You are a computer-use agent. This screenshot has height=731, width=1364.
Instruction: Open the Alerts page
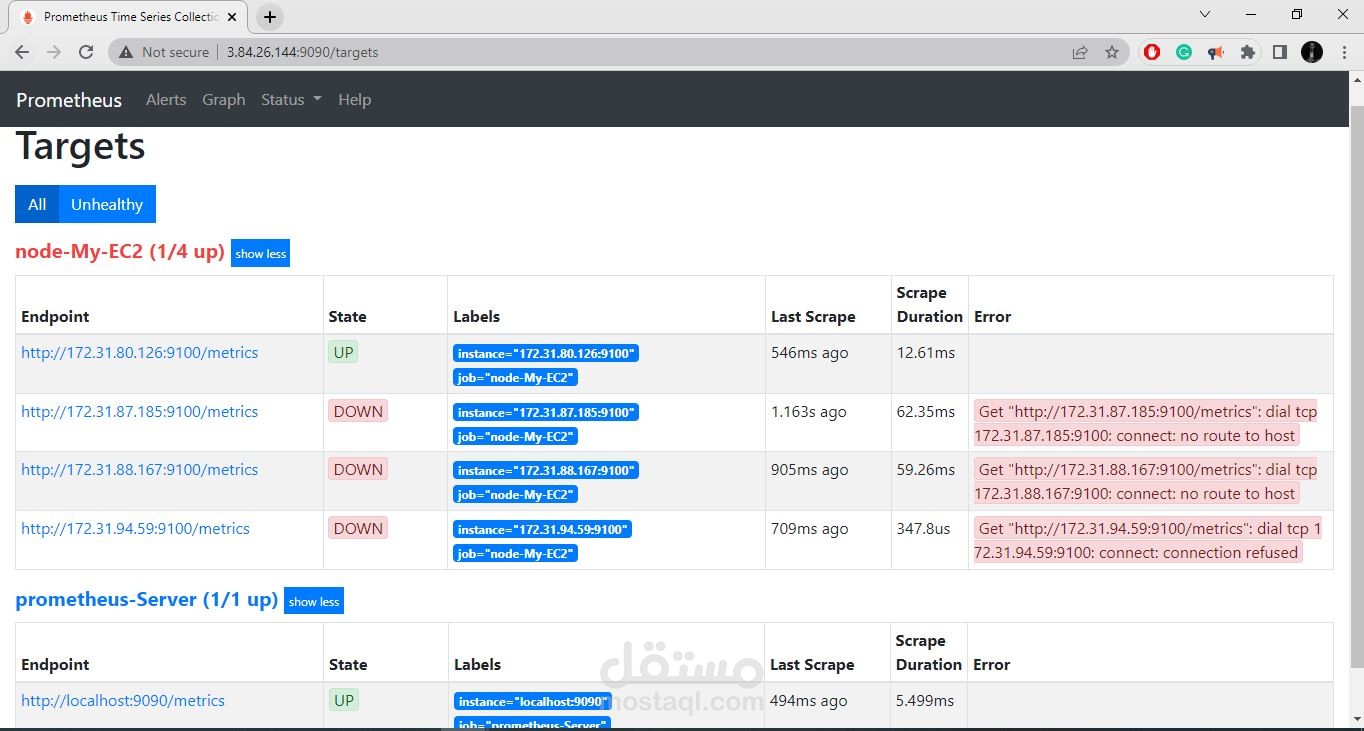pyautogui.click(x=166, y=100)
